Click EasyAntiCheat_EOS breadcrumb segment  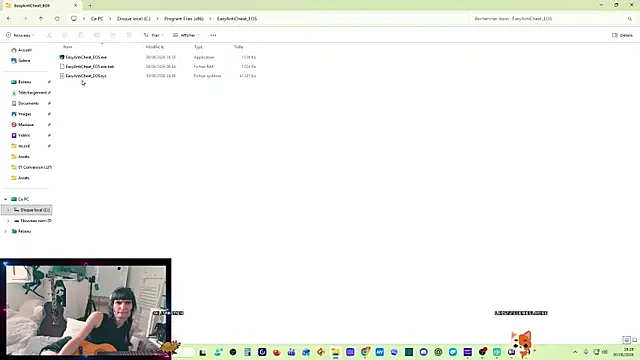click(237, 18)
